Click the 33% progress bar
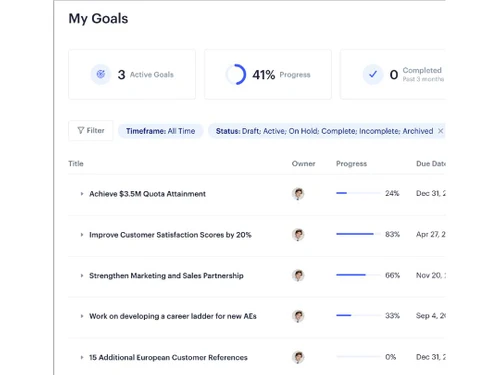The height and width of the screenshot is (375, 500). (x=358, y=315)
